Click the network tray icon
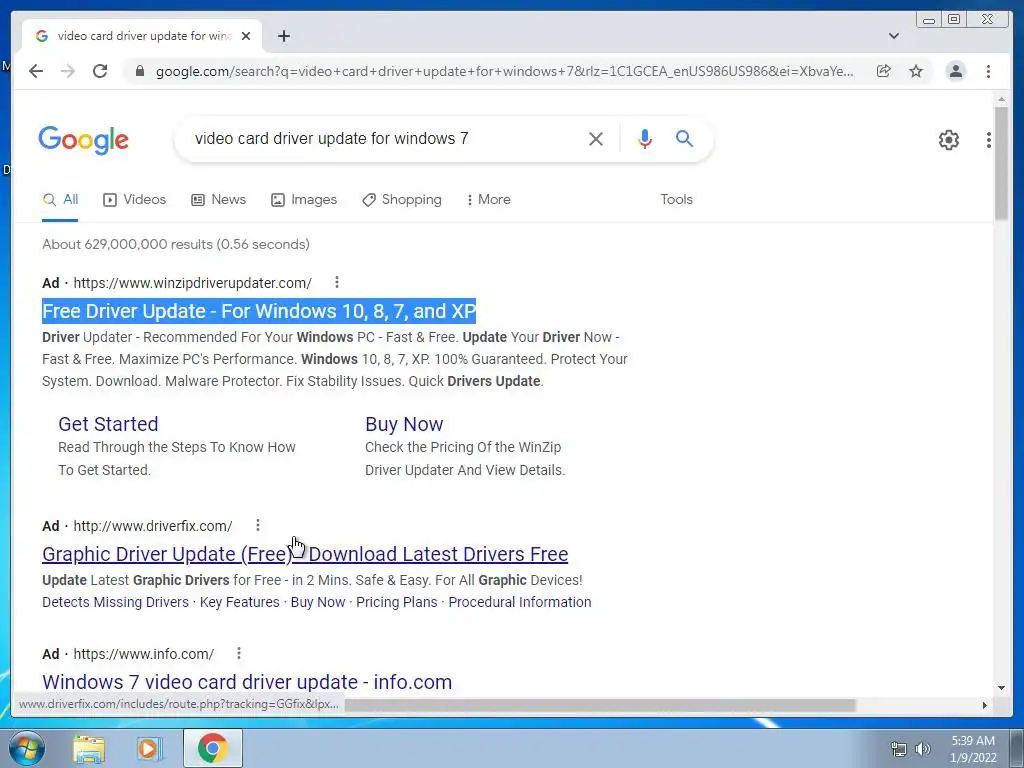 (x=899, y=749)
